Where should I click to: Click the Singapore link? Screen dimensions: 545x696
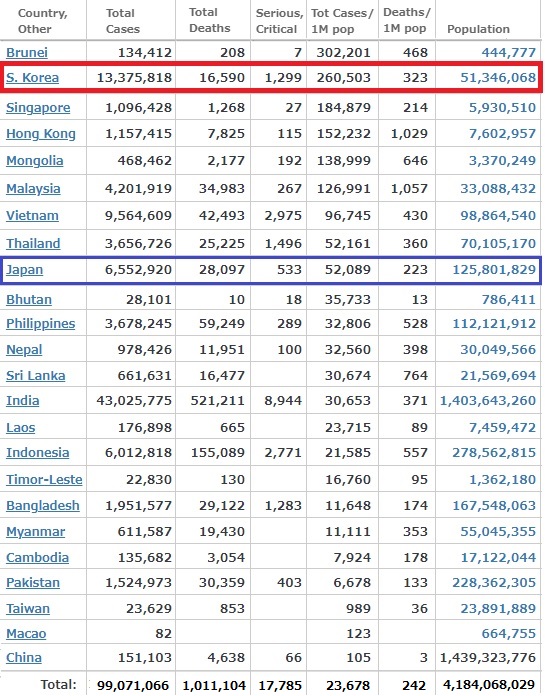(x=38, y=107)
